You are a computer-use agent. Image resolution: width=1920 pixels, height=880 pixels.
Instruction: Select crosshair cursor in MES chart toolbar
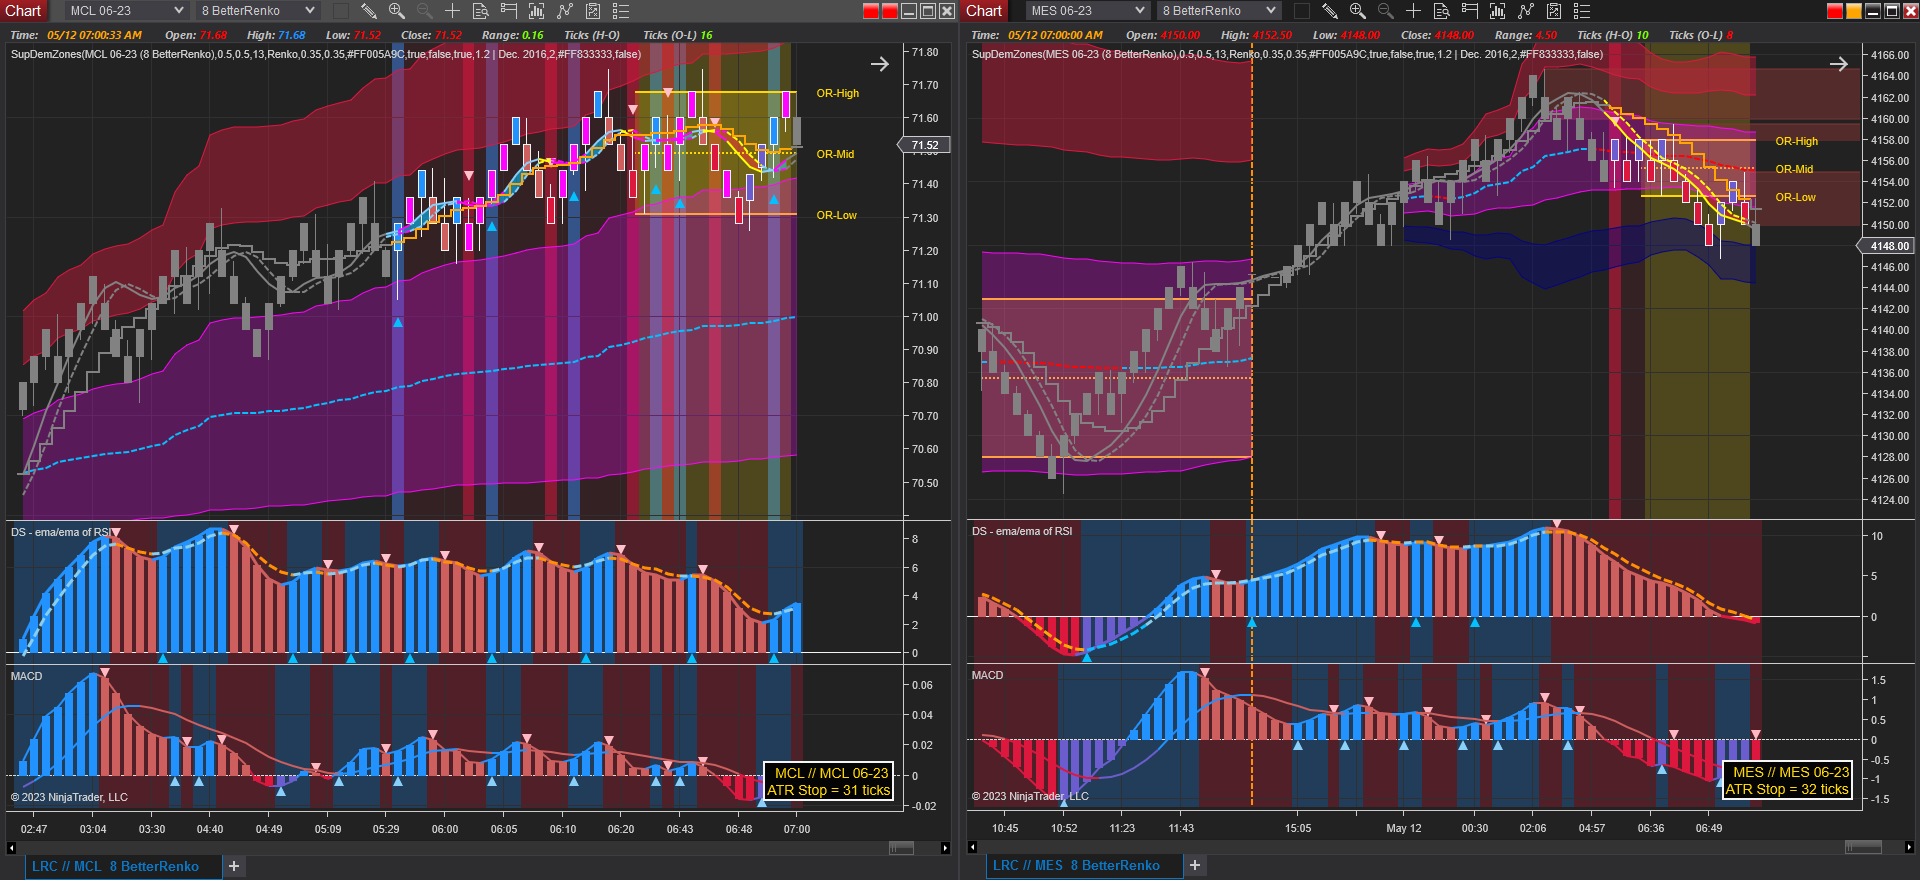pos(1413,11)
